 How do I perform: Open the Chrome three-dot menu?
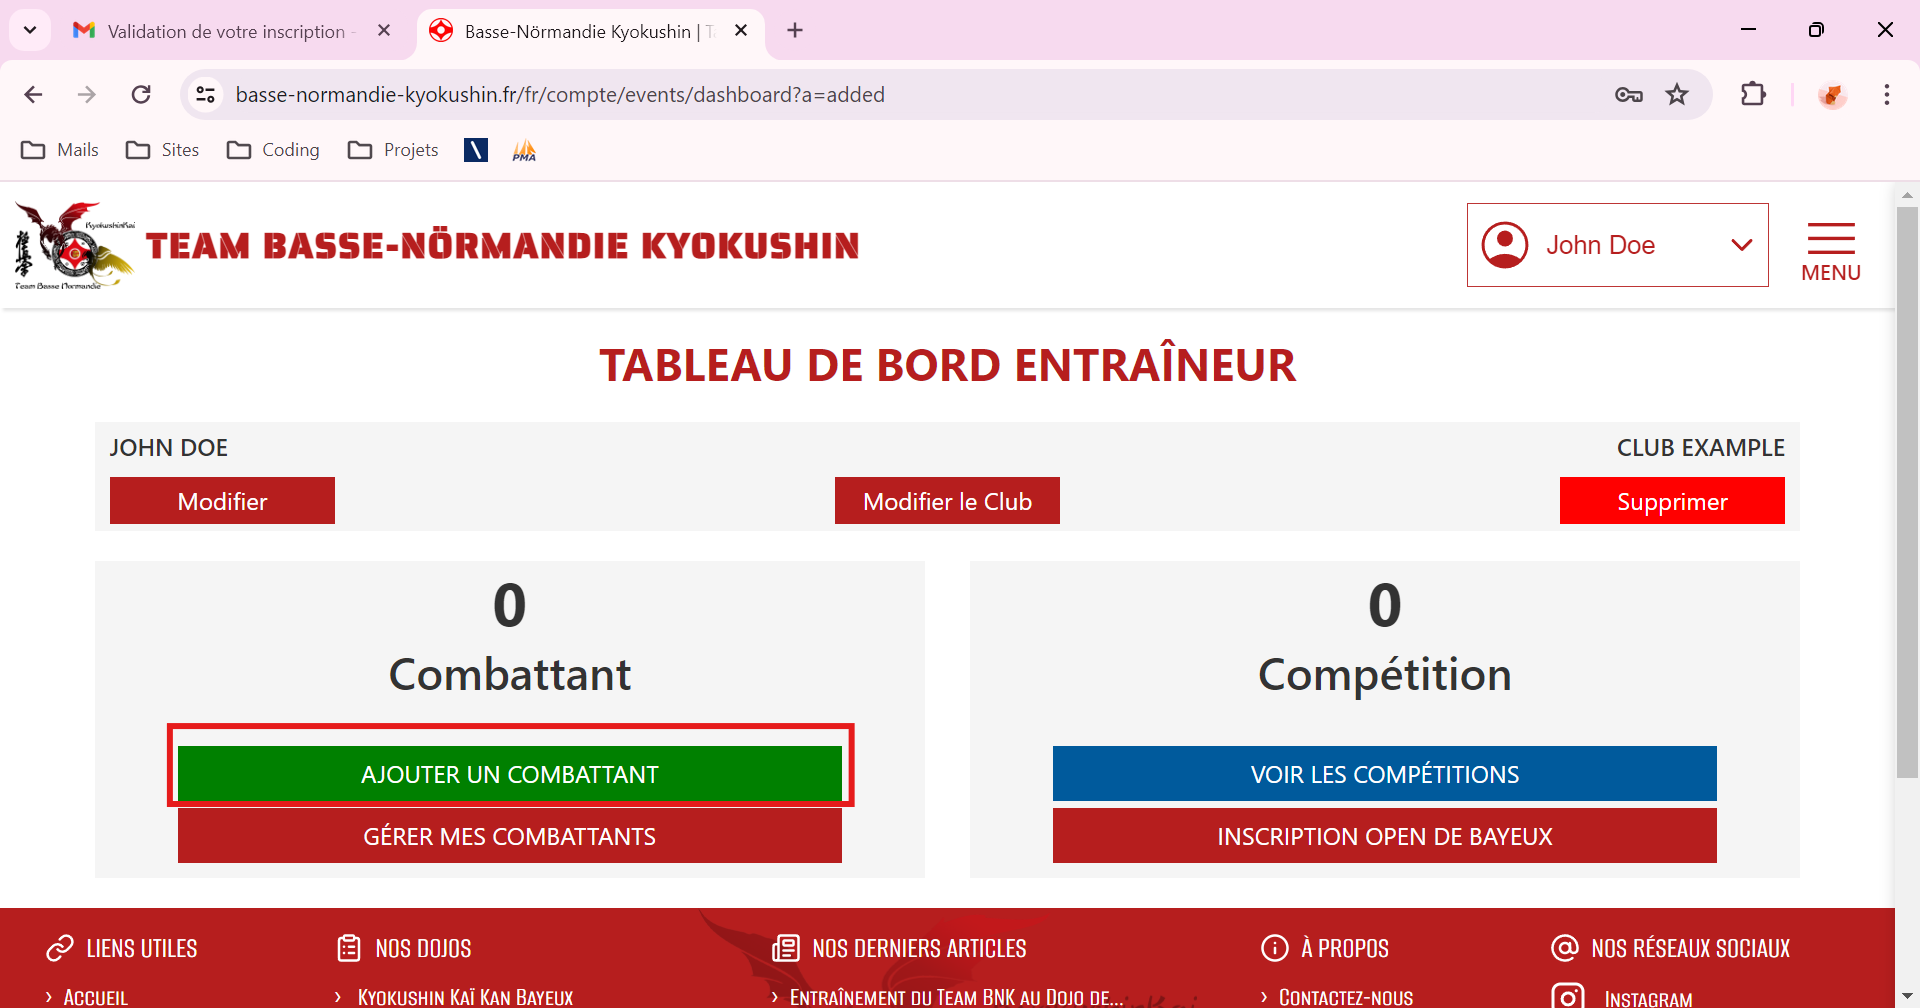click(1886, 95)
